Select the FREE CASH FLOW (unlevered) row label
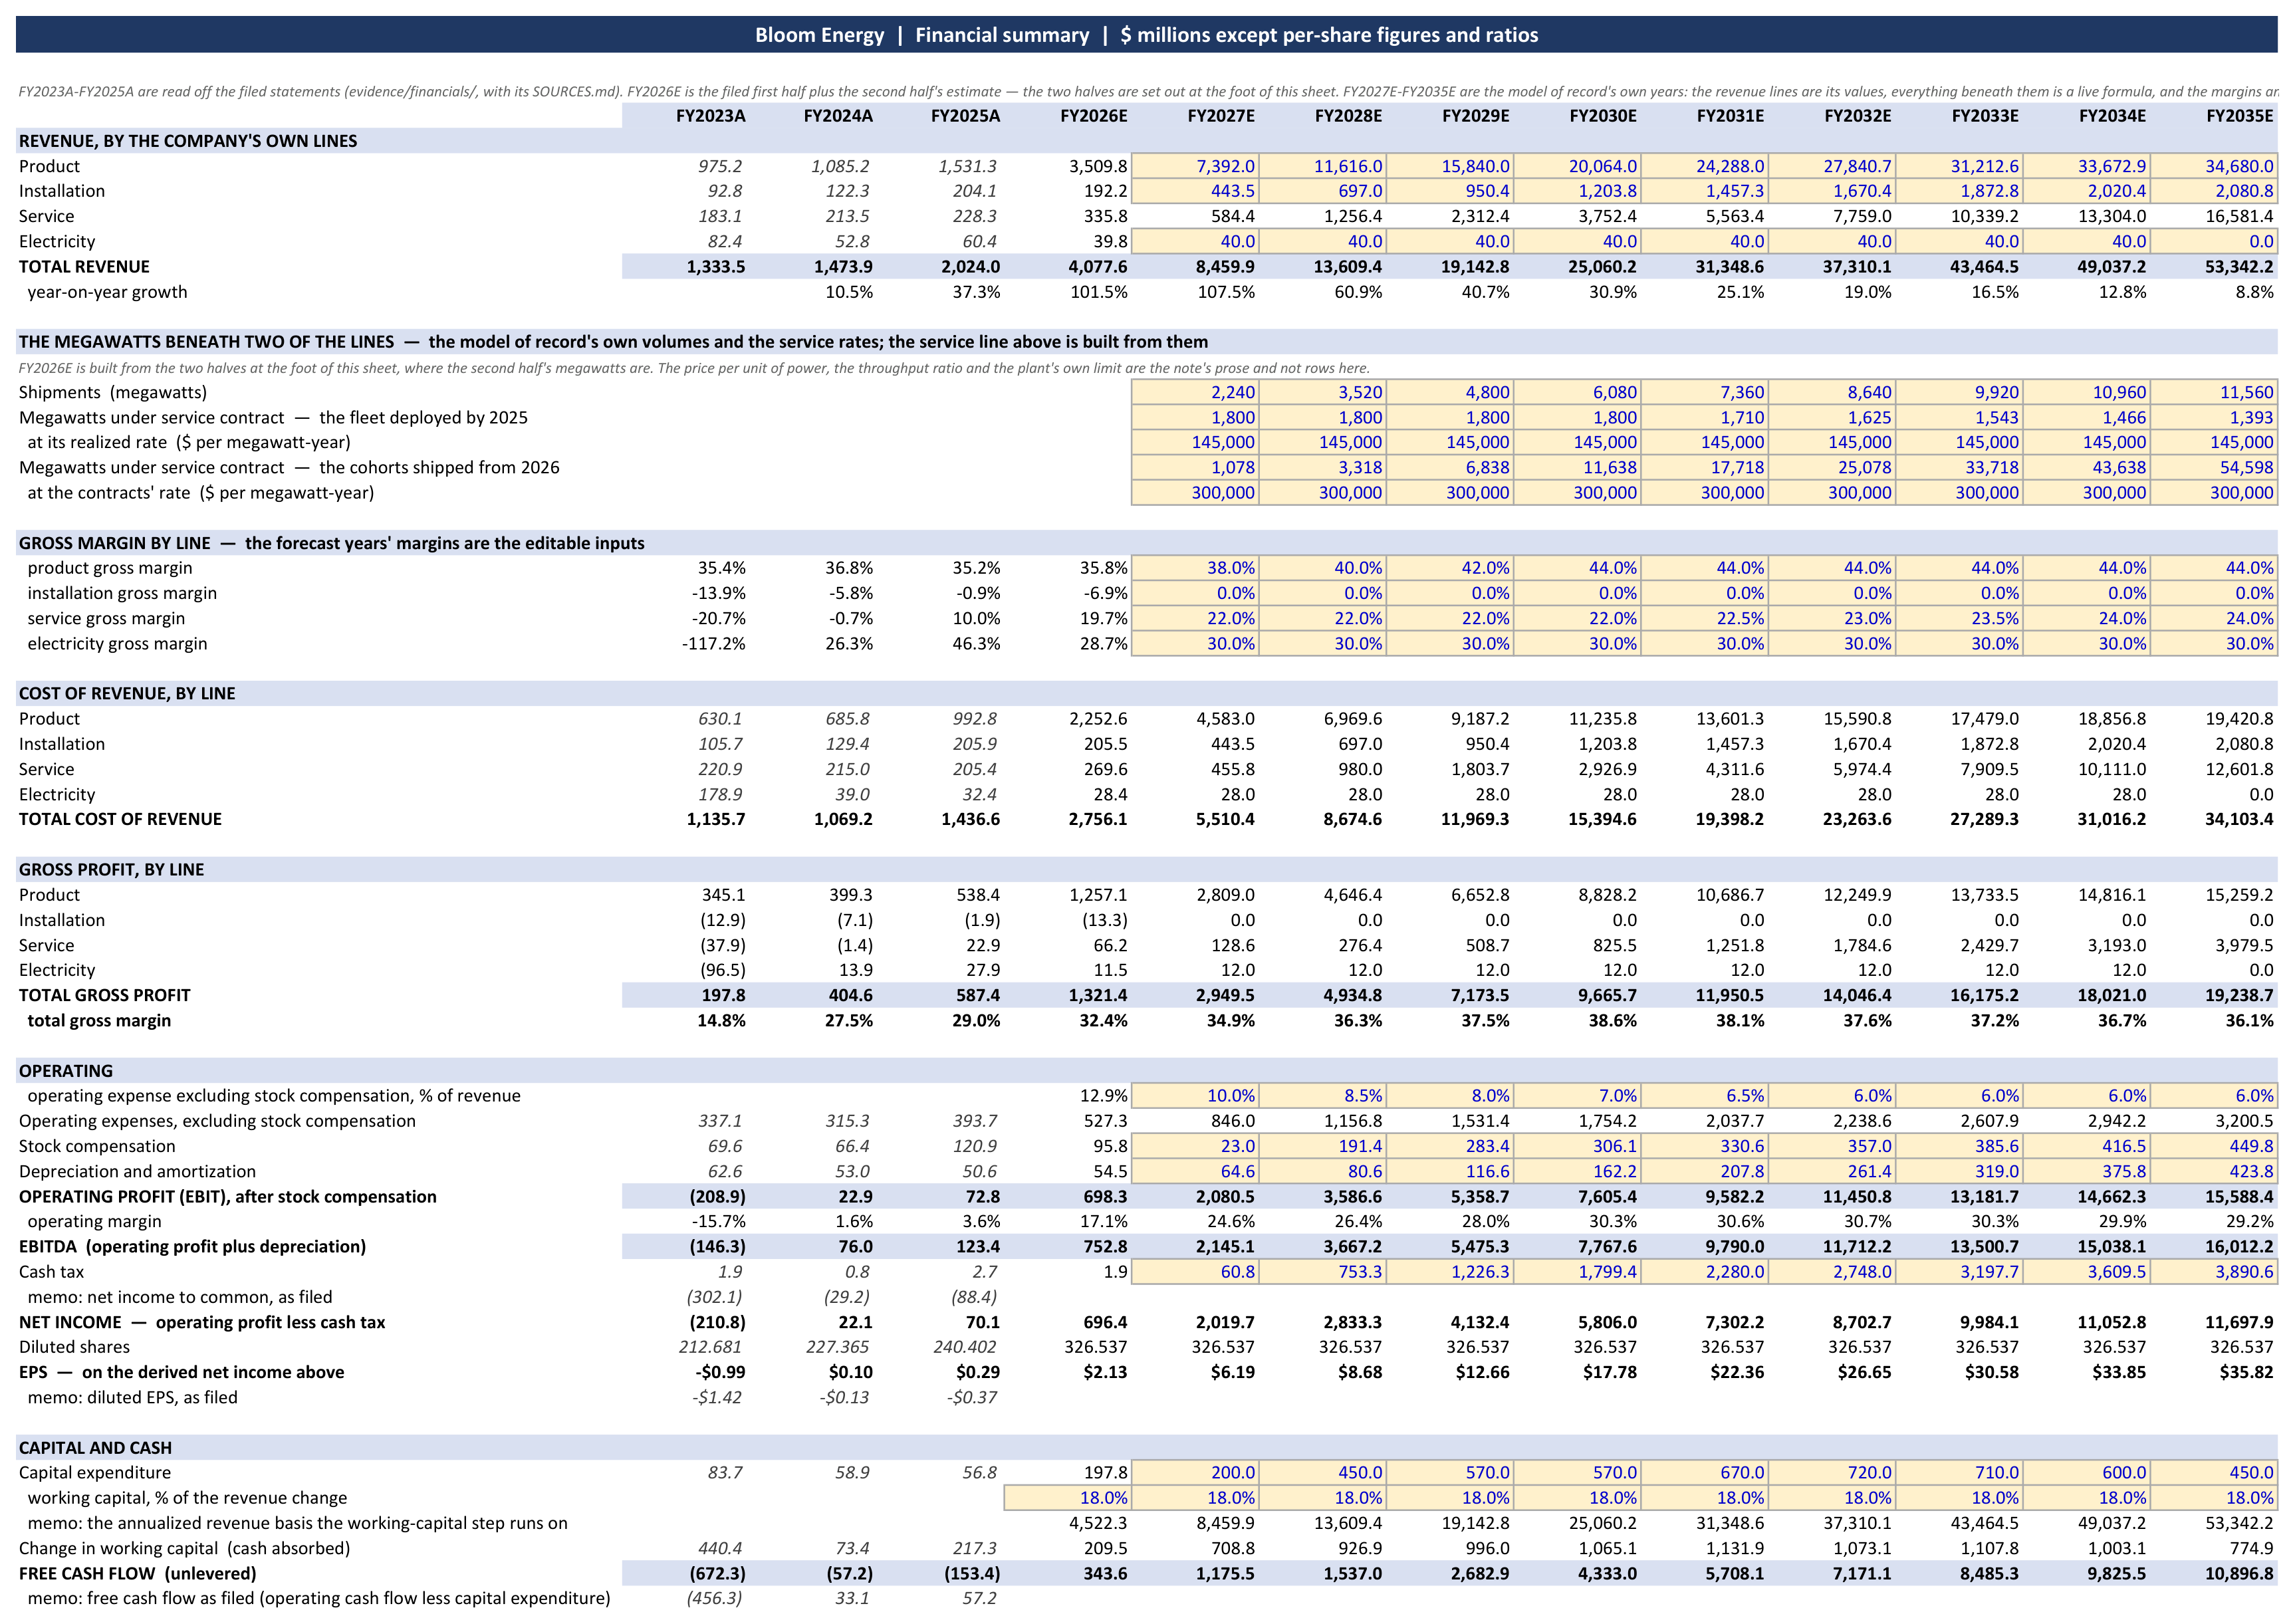Viewport: 2295px width, 1624px height. [138, 1574]
